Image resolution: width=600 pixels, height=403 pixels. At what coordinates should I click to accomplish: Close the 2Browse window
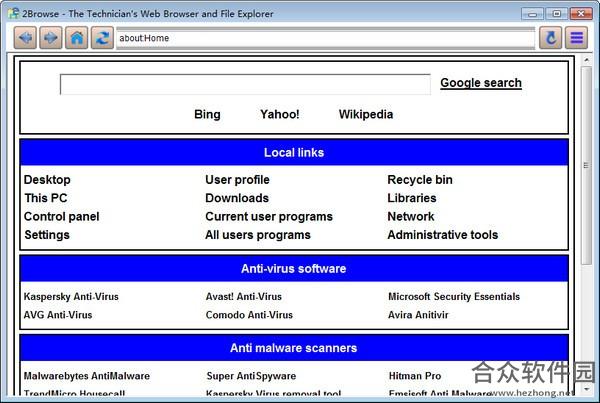click(x=581, y=14)
